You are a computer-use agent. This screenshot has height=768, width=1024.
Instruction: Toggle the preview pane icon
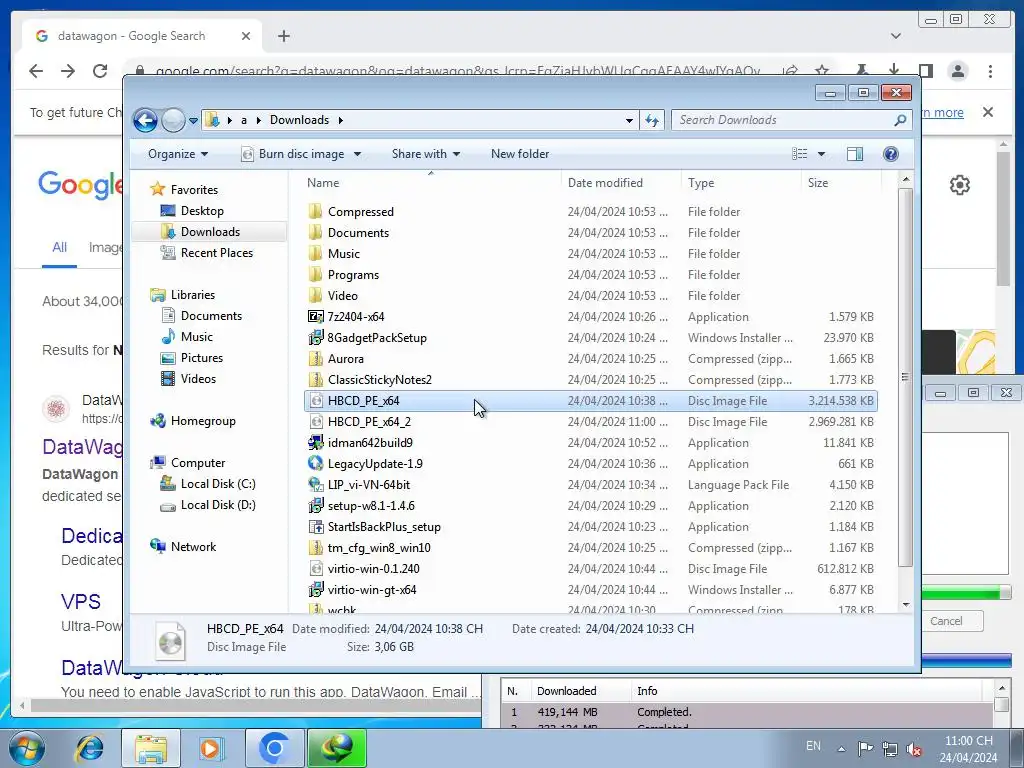click(855, 154)
